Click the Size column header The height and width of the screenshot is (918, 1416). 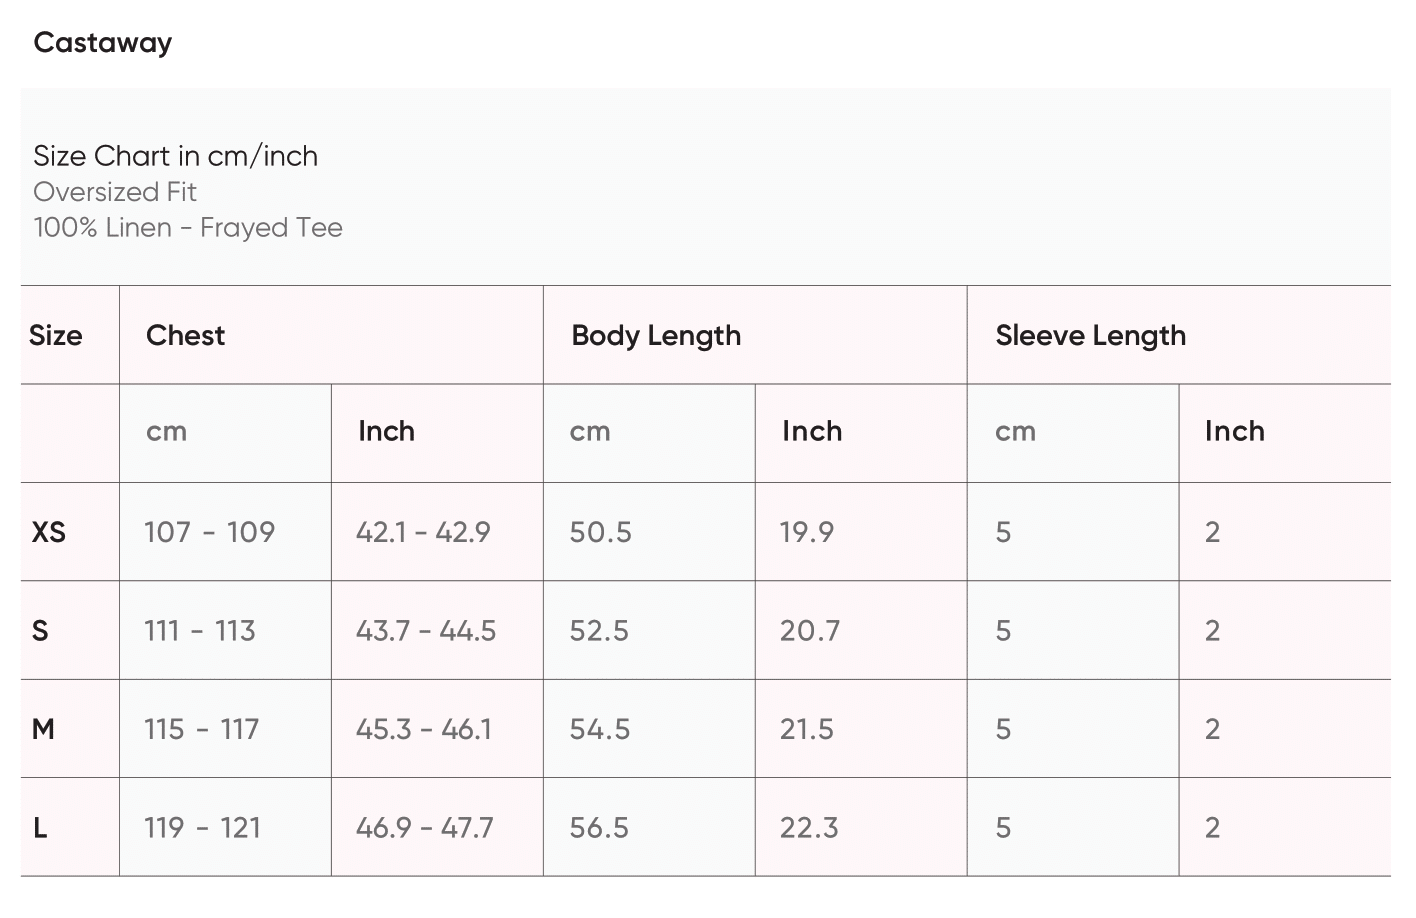(x=56, y=336)
